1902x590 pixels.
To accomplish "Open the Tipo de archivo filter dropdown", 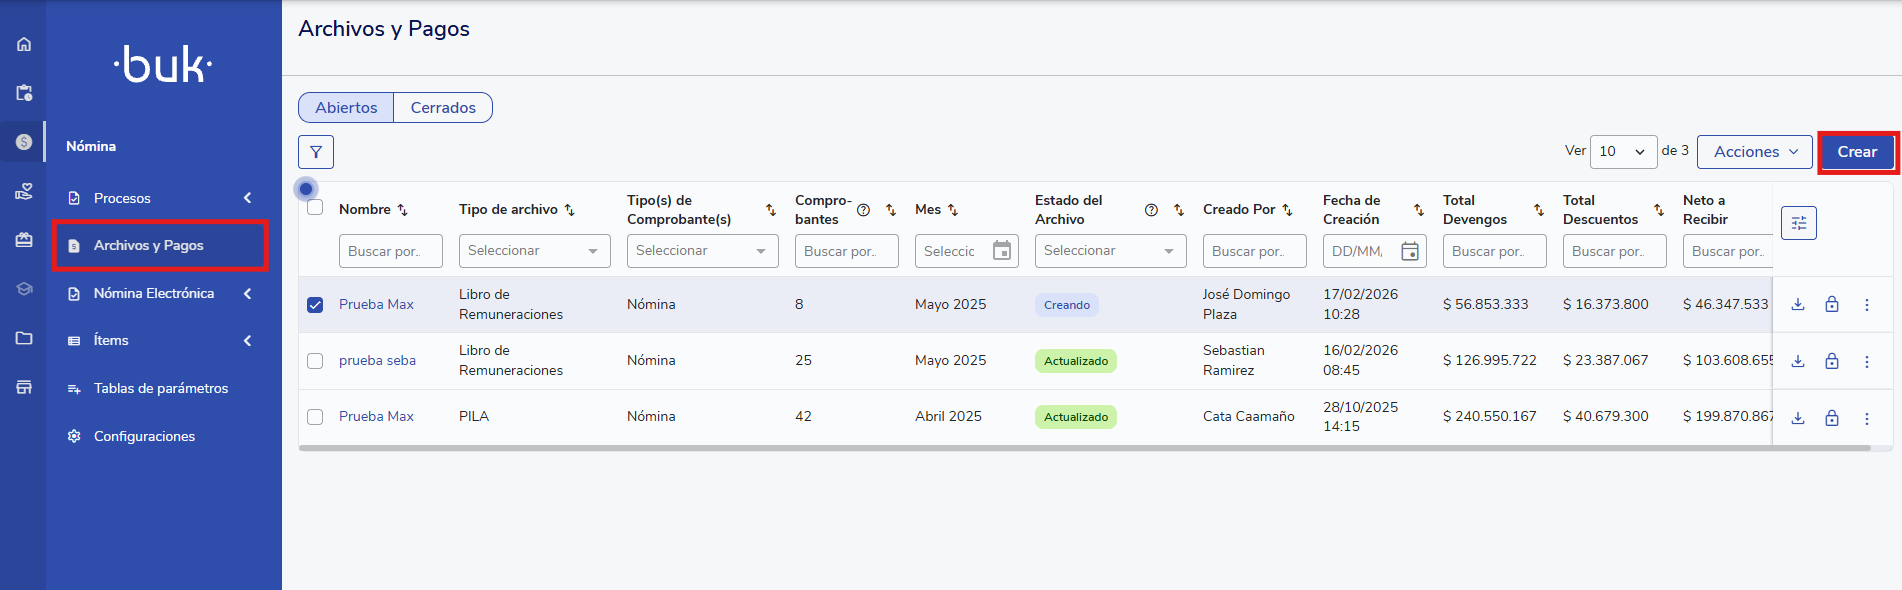I will click(534, 251).
